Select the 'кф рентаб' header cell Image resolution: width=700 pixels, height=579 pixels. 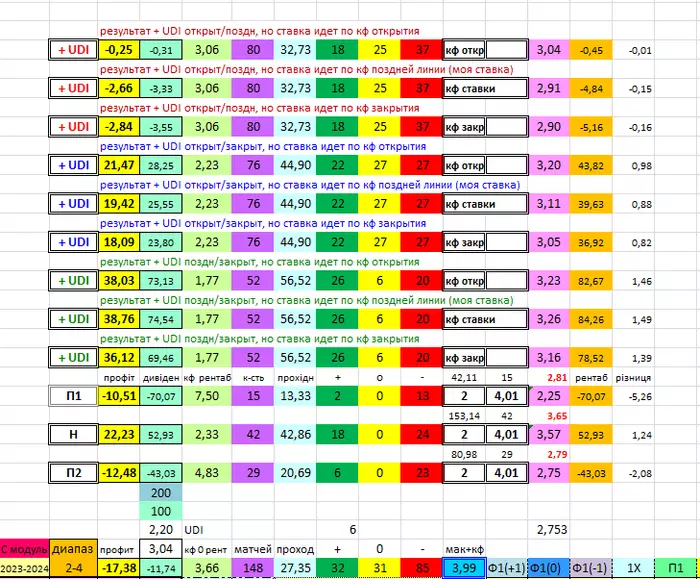tap(207, 378)
